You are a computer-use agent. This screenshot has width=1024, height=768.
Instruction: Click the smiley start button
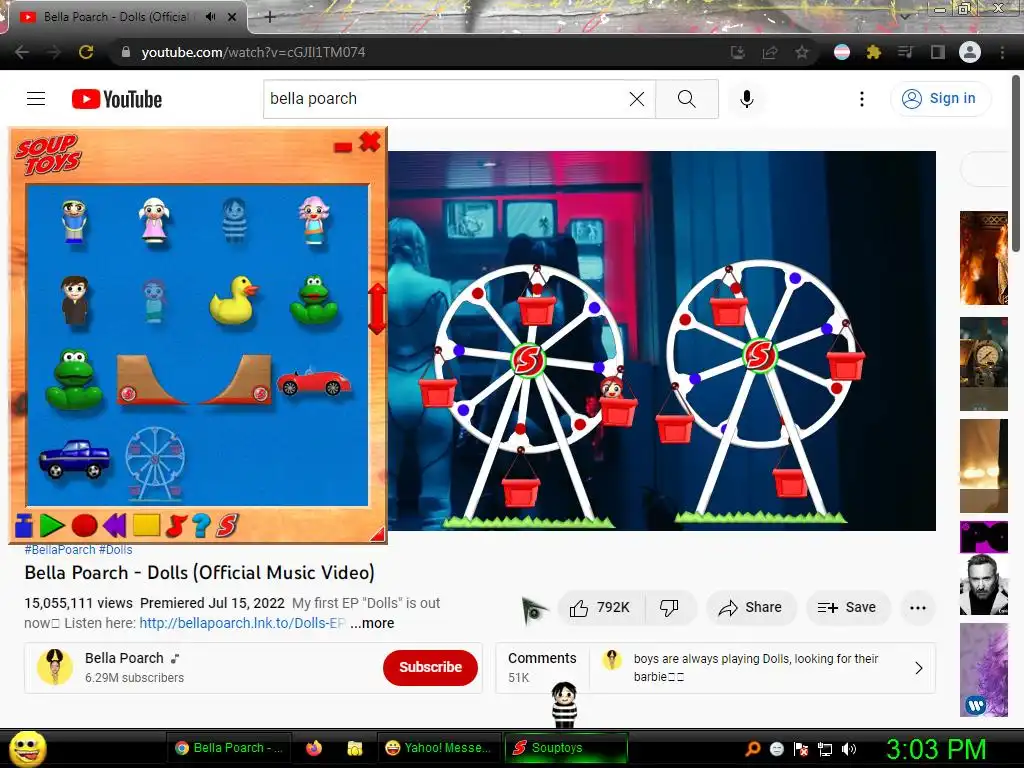27,748
